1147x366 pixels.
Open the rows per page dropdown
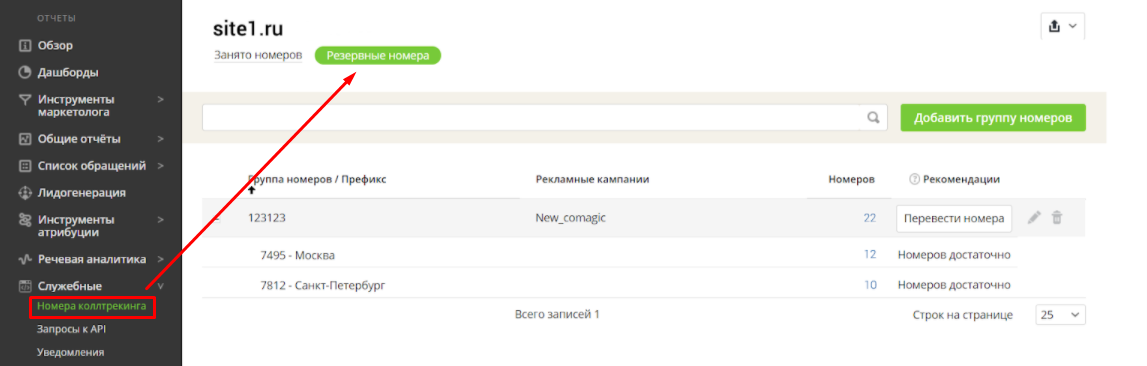tap(1060, 315)
